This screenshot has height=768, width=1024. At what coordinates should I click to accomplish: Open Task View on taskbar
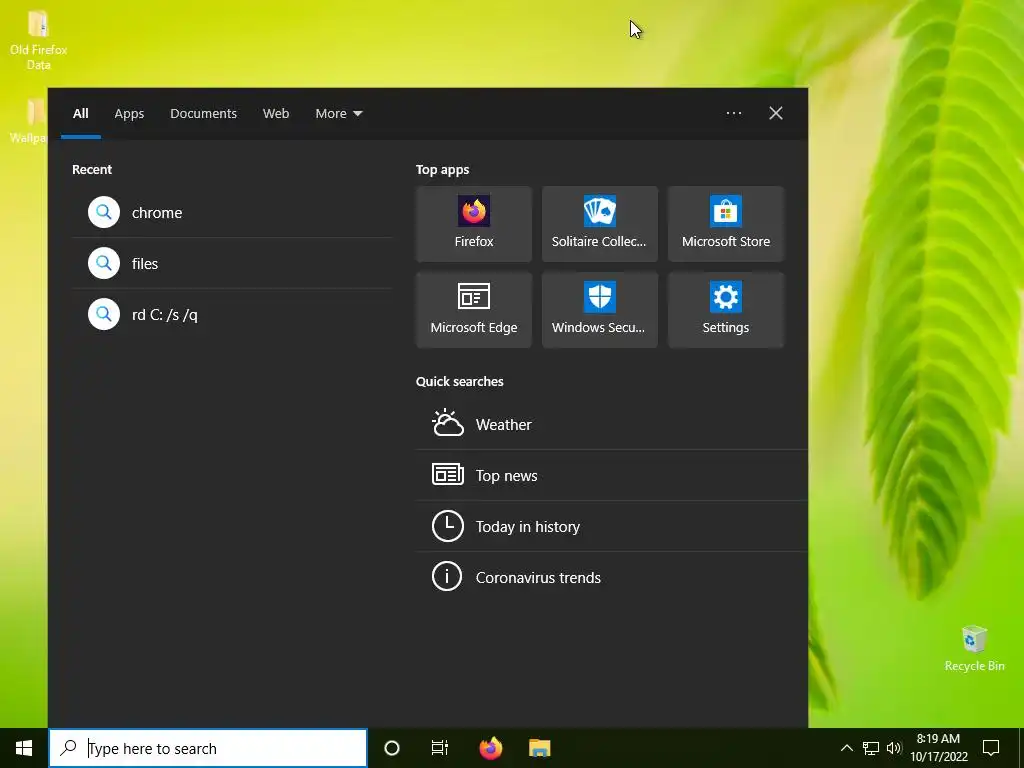pos(440,748)
